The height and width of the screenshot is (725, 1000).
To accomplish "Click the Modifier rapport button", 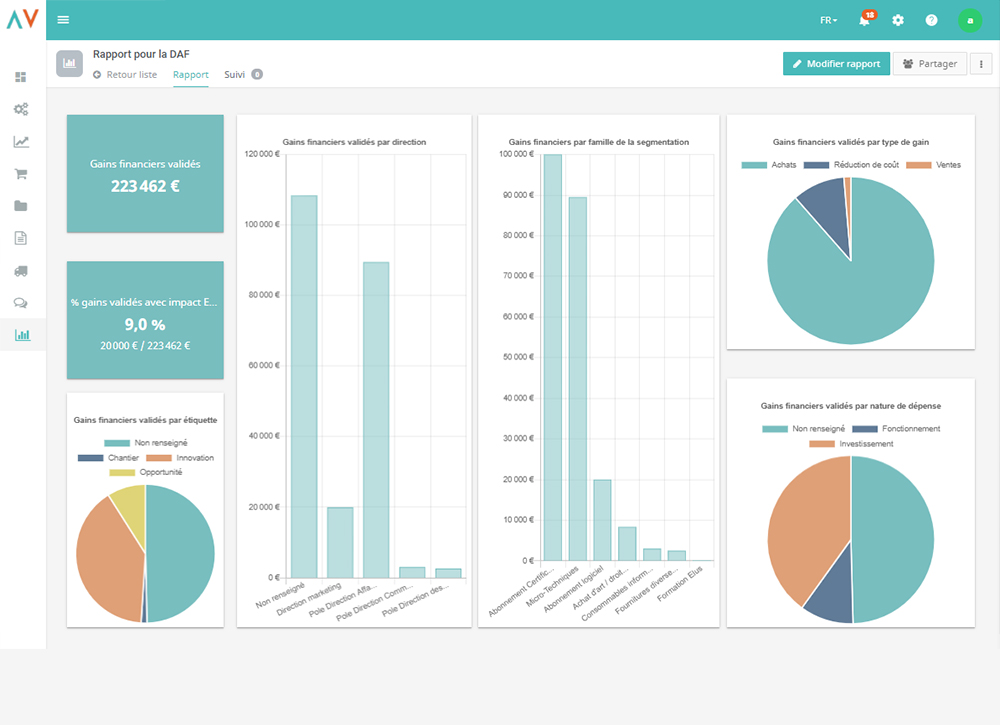I will [836, 64].
